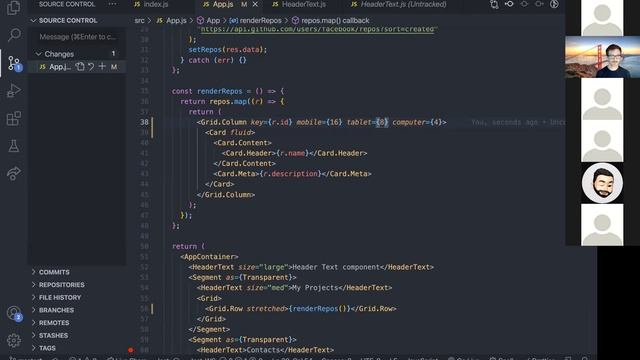Open the api.github.com URL in code
The image size is (640, 360).
[317, 29]
